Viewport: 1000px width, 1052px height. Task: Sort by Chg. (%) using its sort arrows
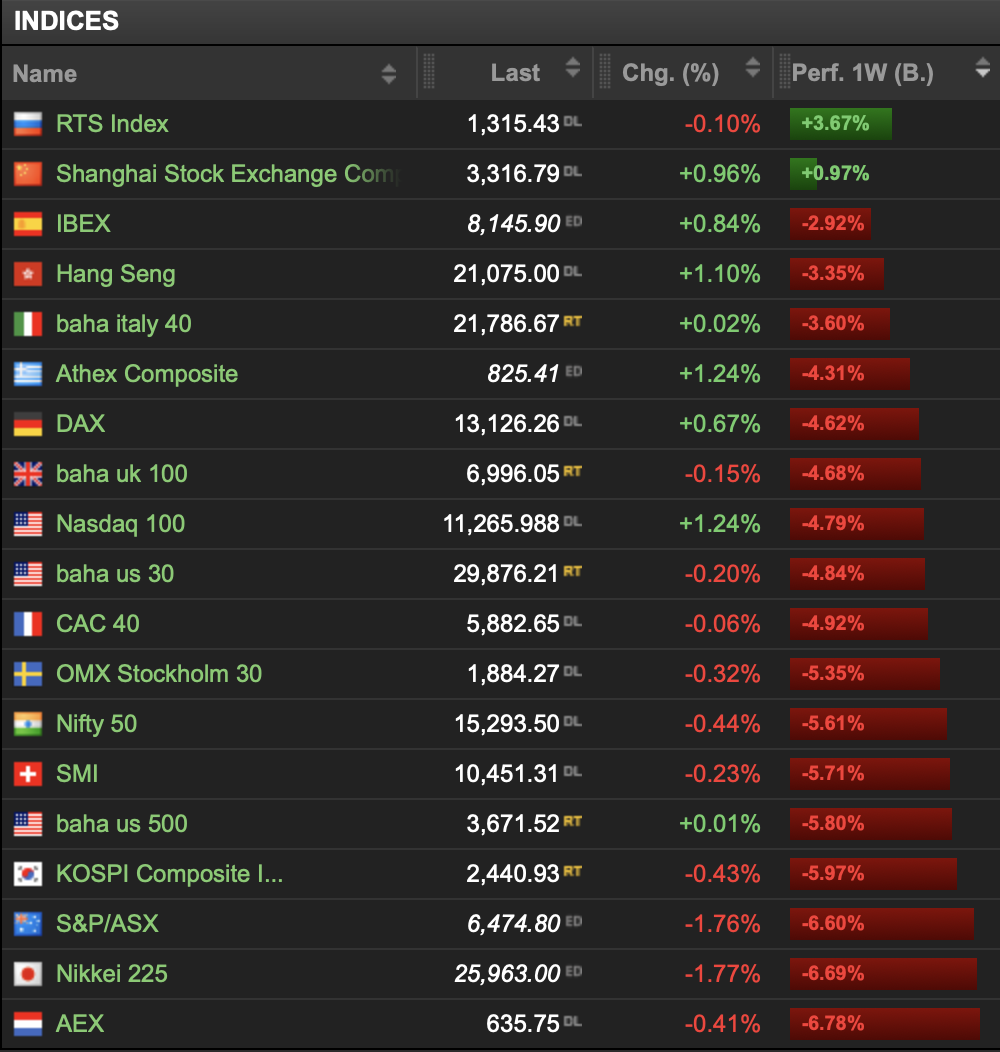[753, 67]
